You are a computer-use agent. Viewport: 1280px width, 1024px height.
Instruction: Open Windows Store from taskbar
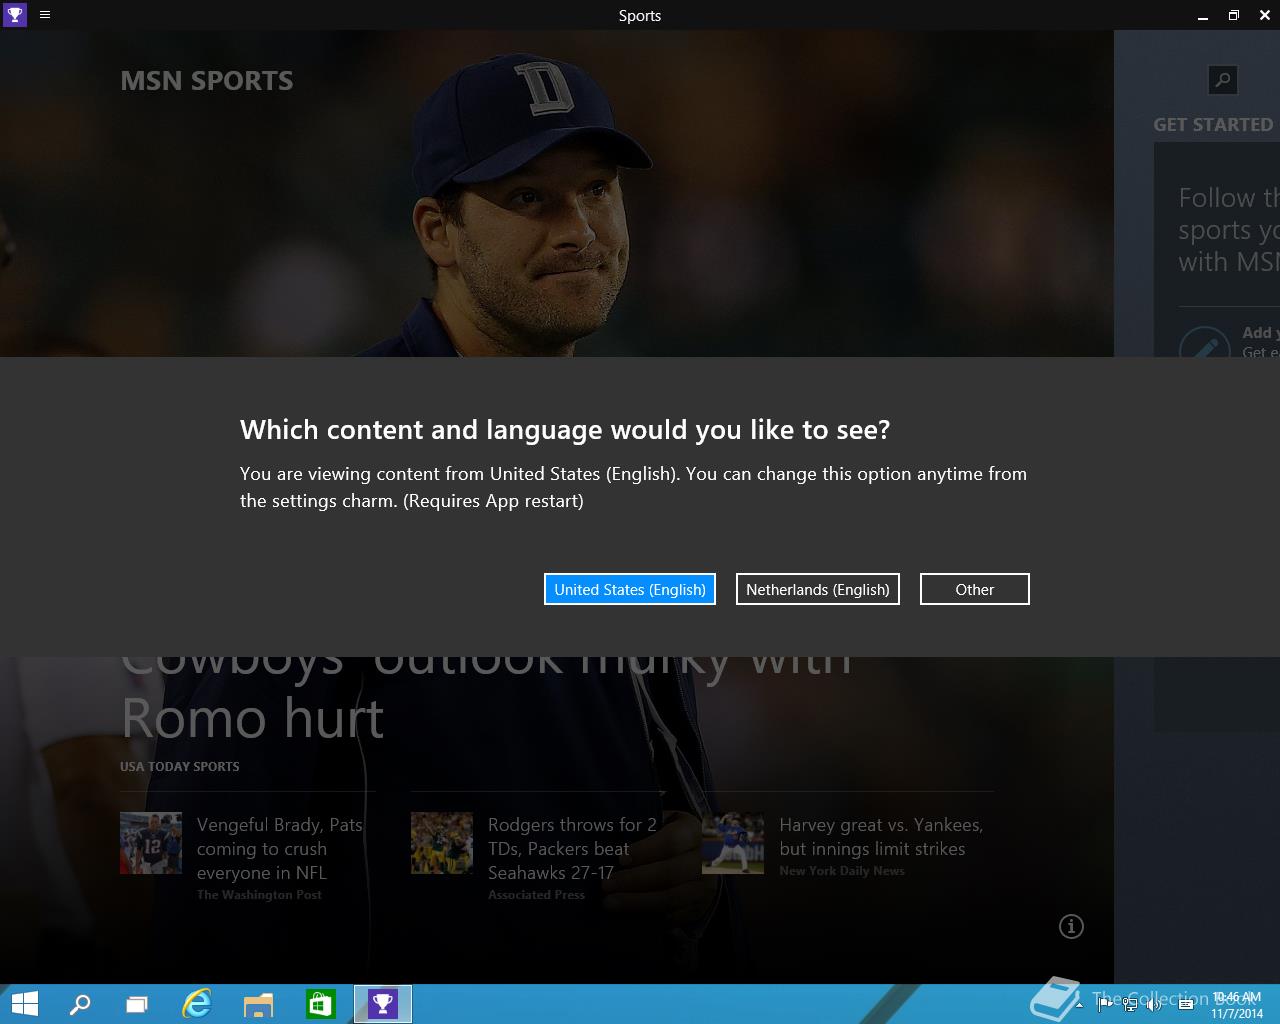(320, 1004)
